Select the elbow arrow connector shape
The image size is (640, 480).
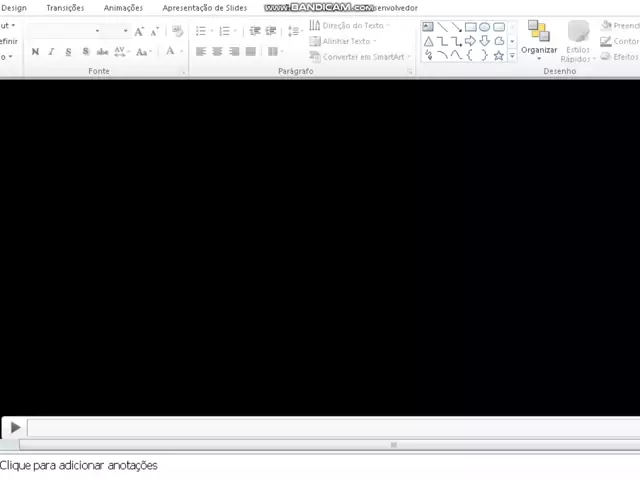click(456, 41)
